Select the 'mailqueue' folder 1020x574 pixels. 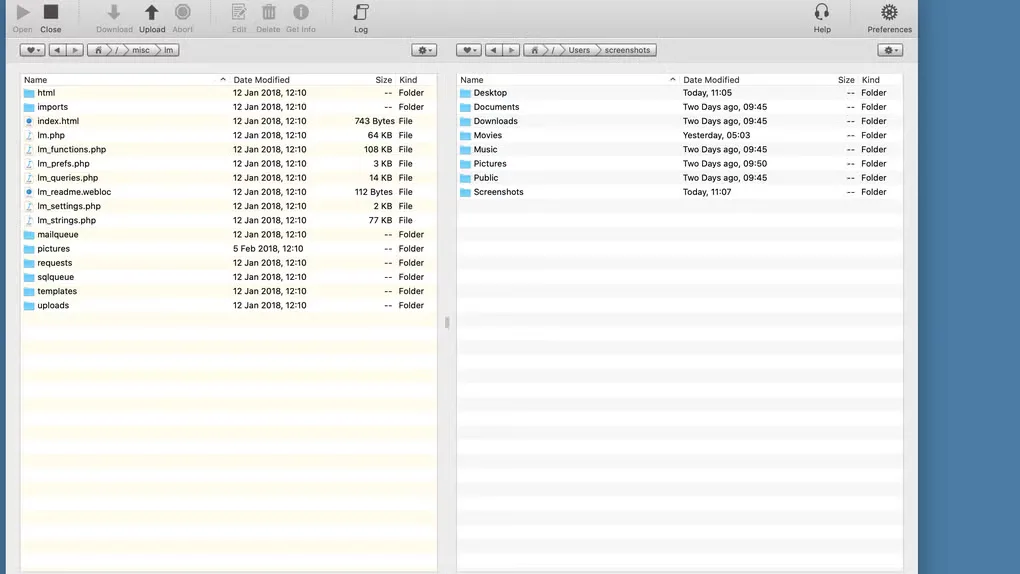coord(228,235)
